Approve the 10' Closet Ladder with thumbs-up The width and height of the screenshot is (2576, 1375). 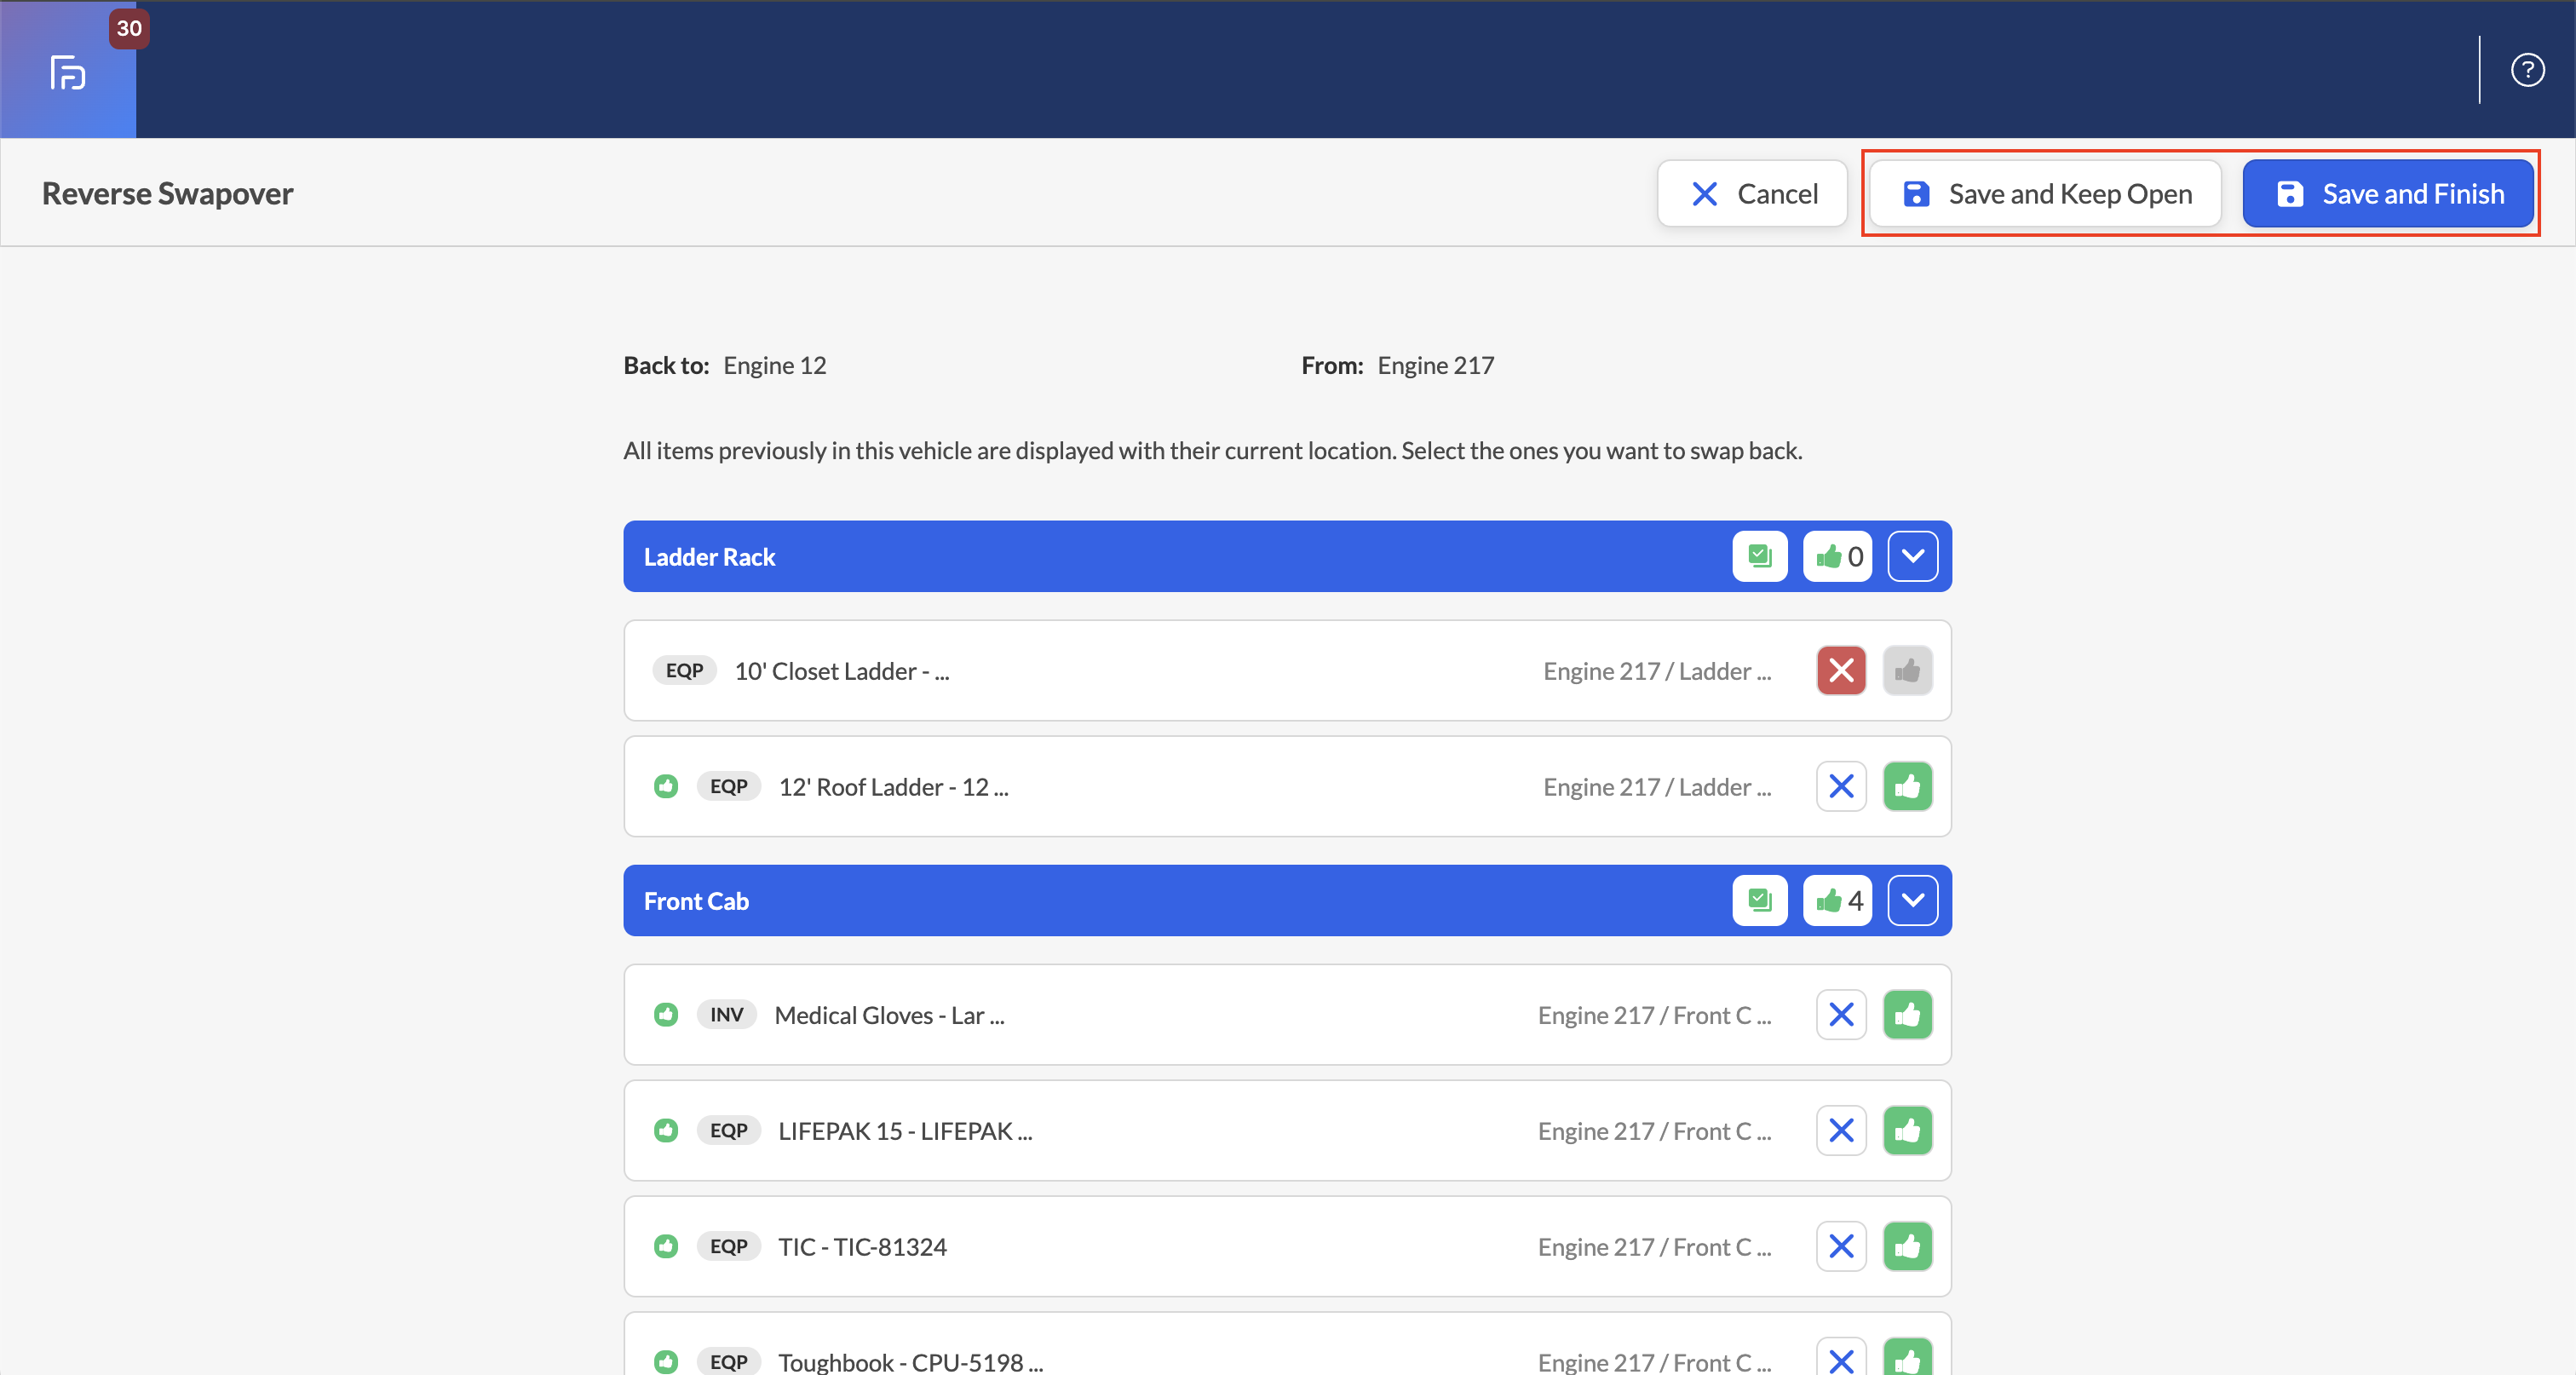[1907, 670]
